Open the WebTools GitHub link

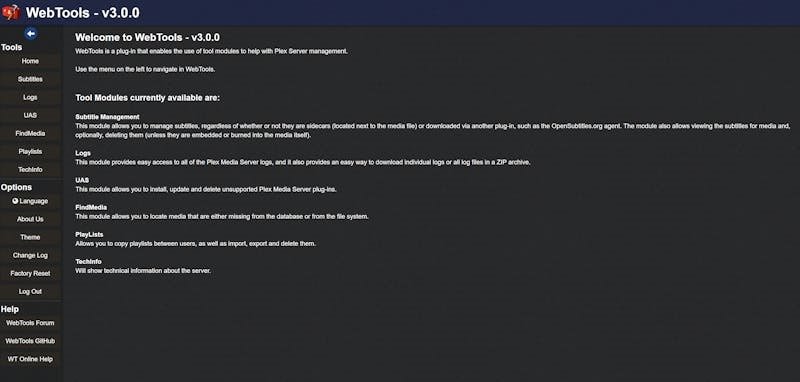tap(30, 341)
